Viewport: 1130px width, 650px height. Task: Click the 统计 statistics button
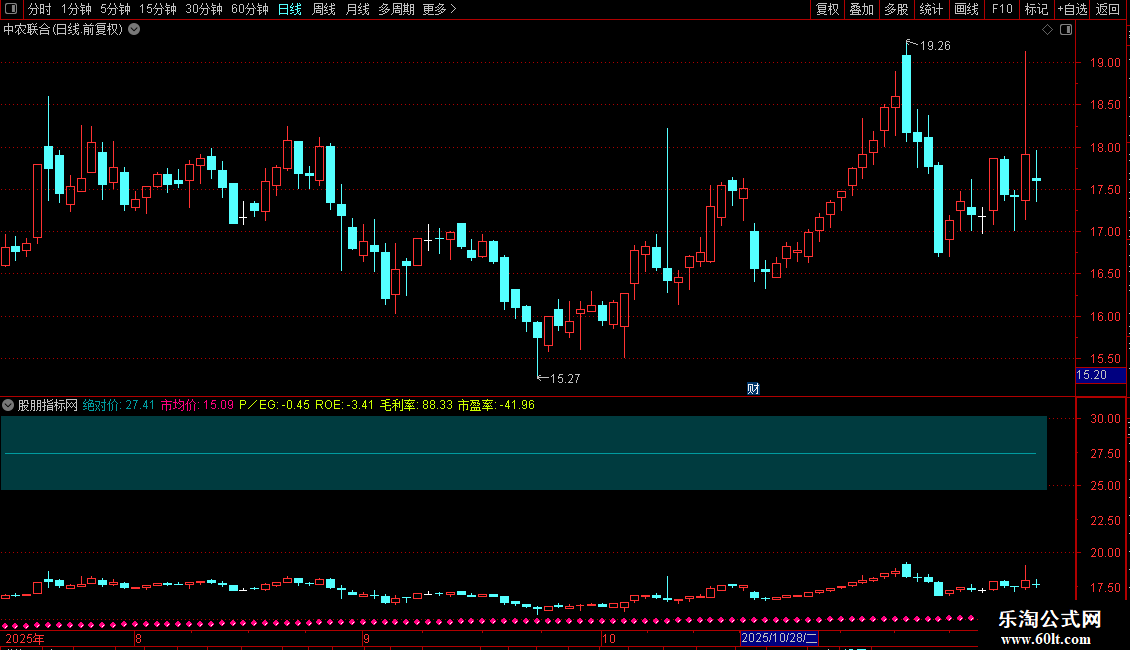[931, 9]
